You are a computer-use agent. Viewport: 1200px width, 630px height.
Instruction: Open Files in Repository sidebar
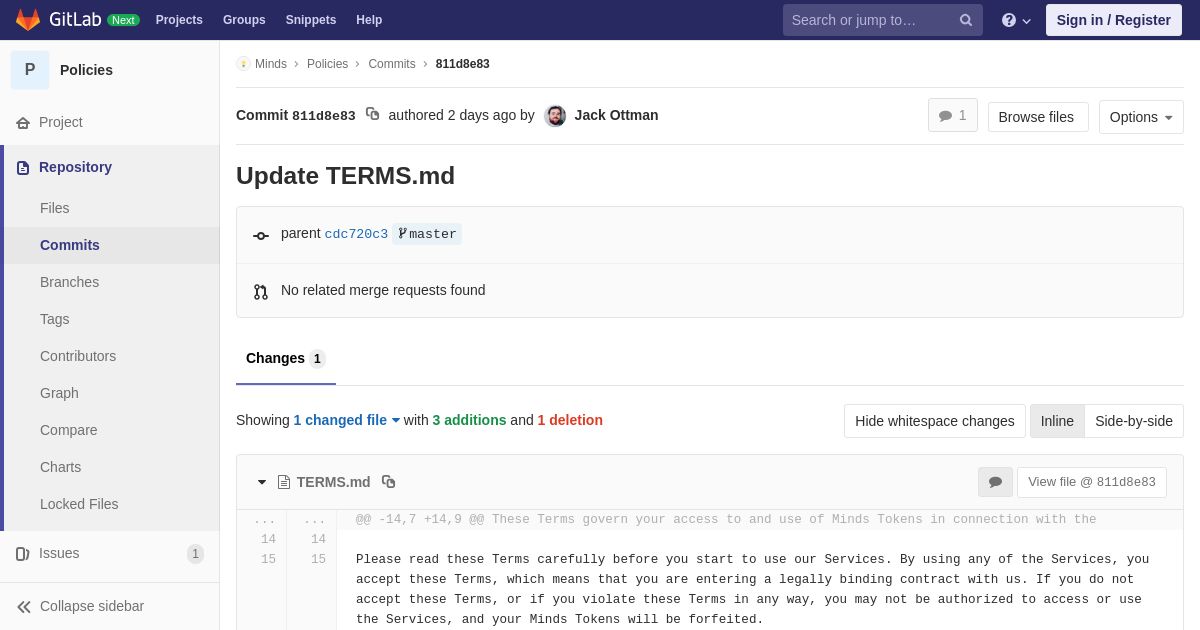pyautogui.click(x=55, y=208)
